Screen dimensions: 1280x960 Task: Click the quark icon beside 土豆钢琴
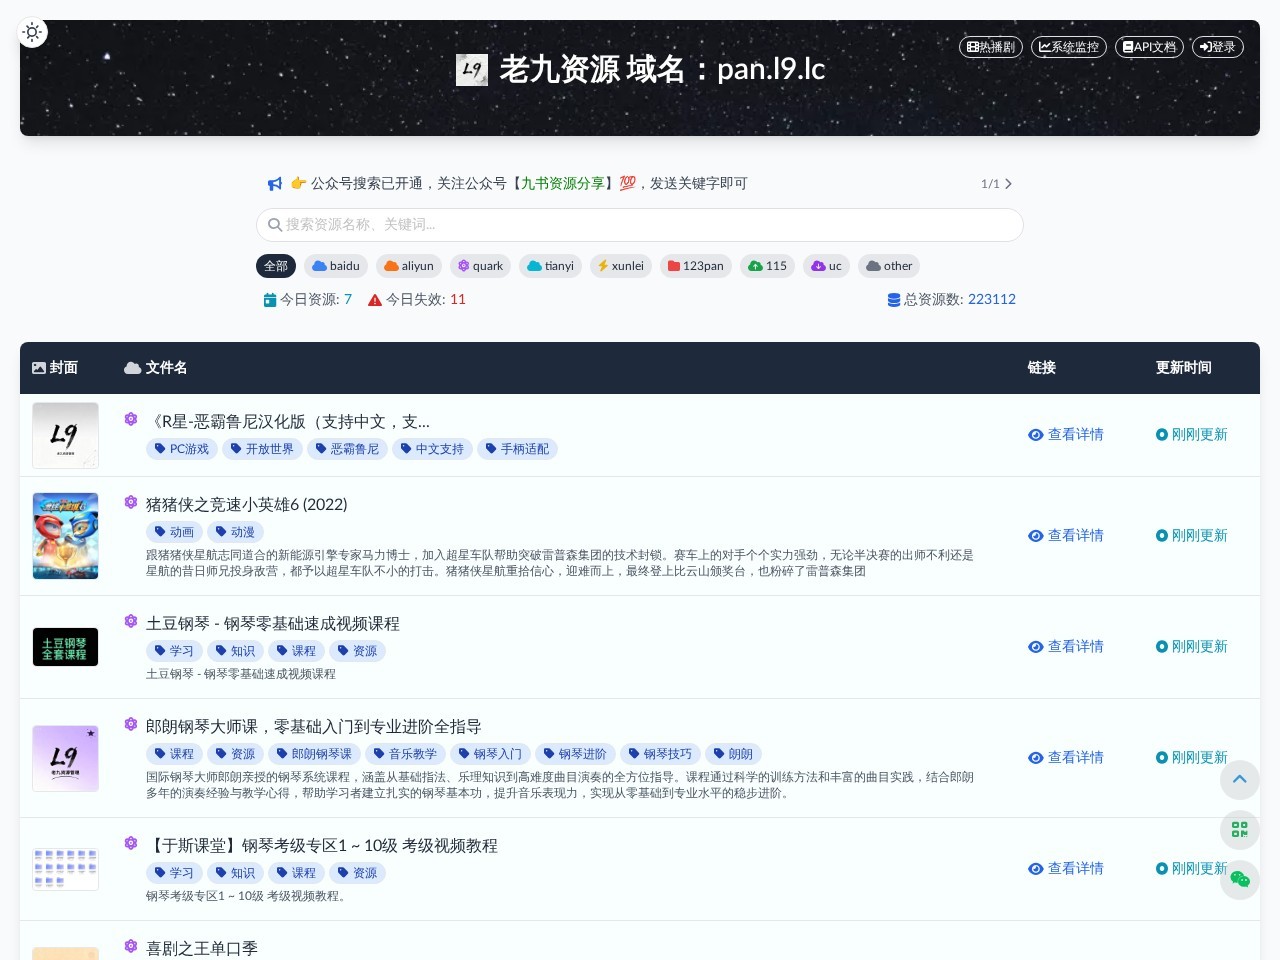point(131,621)
